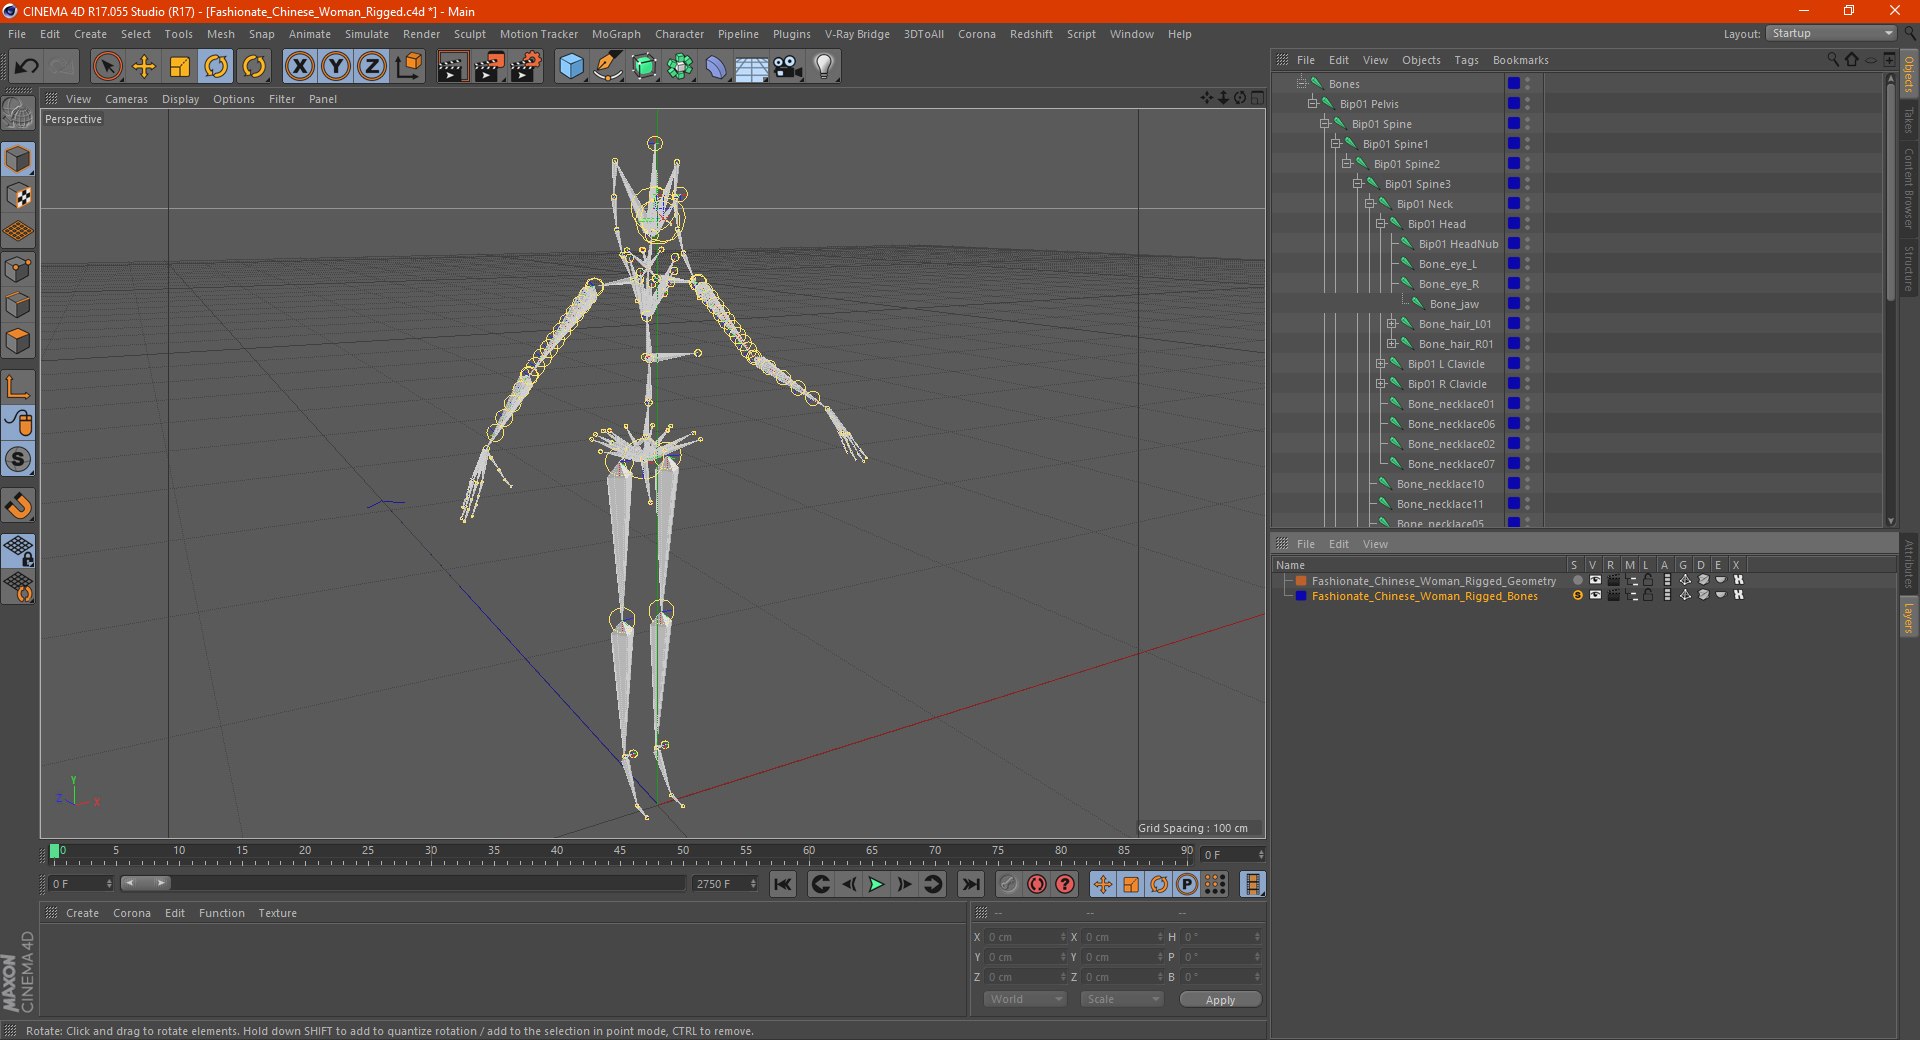Image resolution: width=1920 pixels, height=1040 pixels.
Task: Switch to Model mode in left toolbar
Action: click(x=18, y=159)
